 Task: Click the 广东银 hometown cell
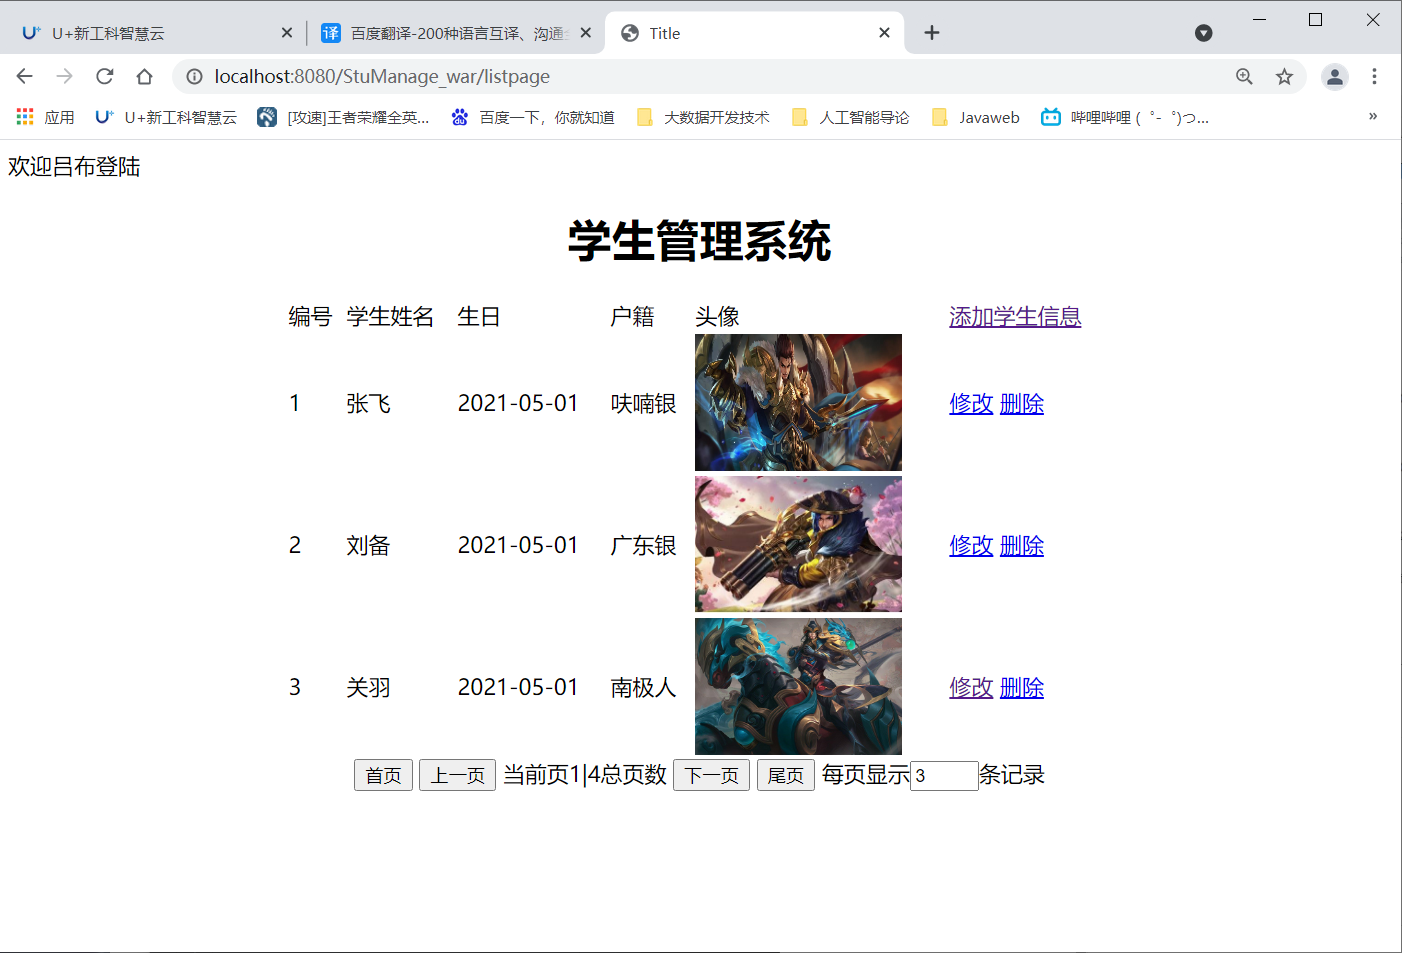click(644, 546)
